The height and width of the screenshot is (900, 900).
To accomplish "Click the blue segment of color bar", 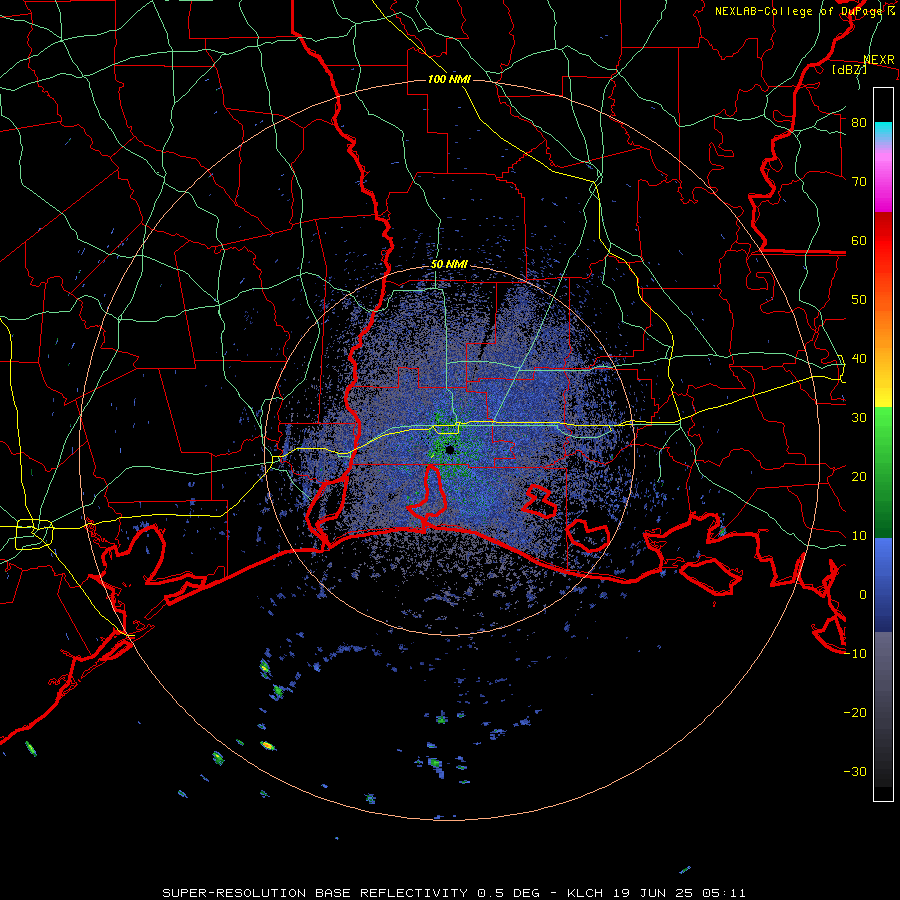I will pyautogui.click(x=883, y=585).
